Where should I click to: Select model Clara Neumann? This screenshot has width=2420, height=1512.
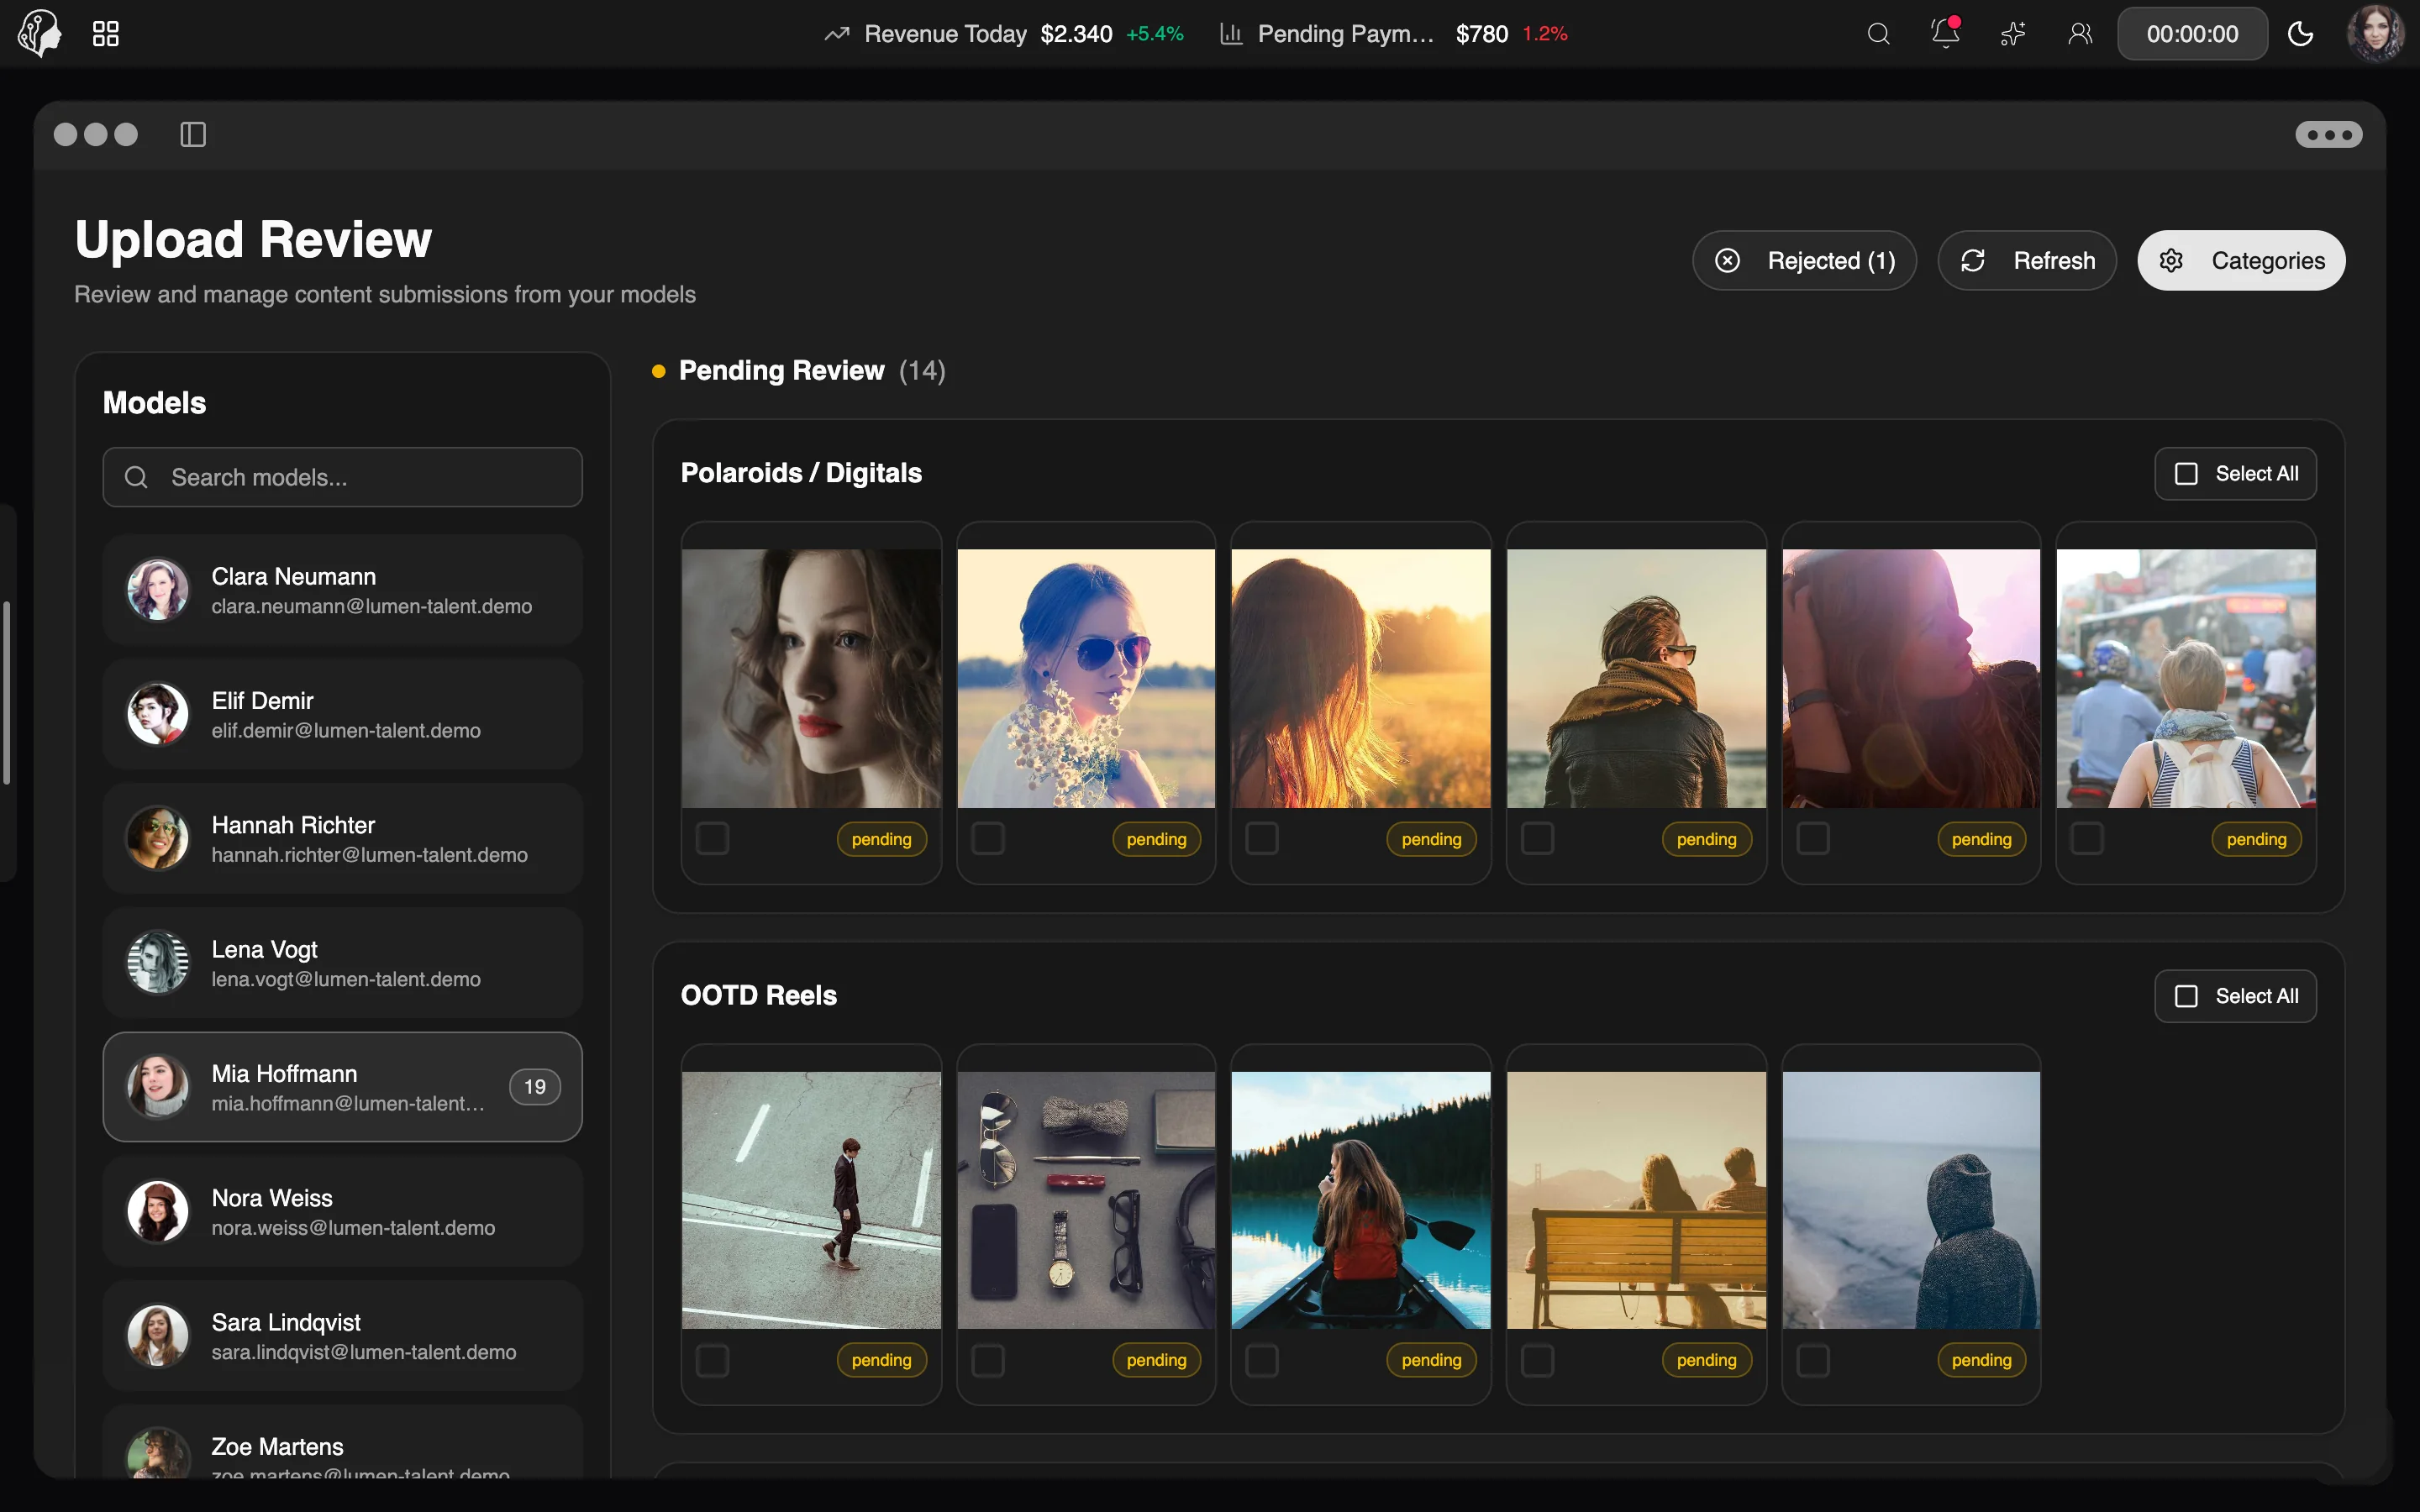(x=343, y=590)
